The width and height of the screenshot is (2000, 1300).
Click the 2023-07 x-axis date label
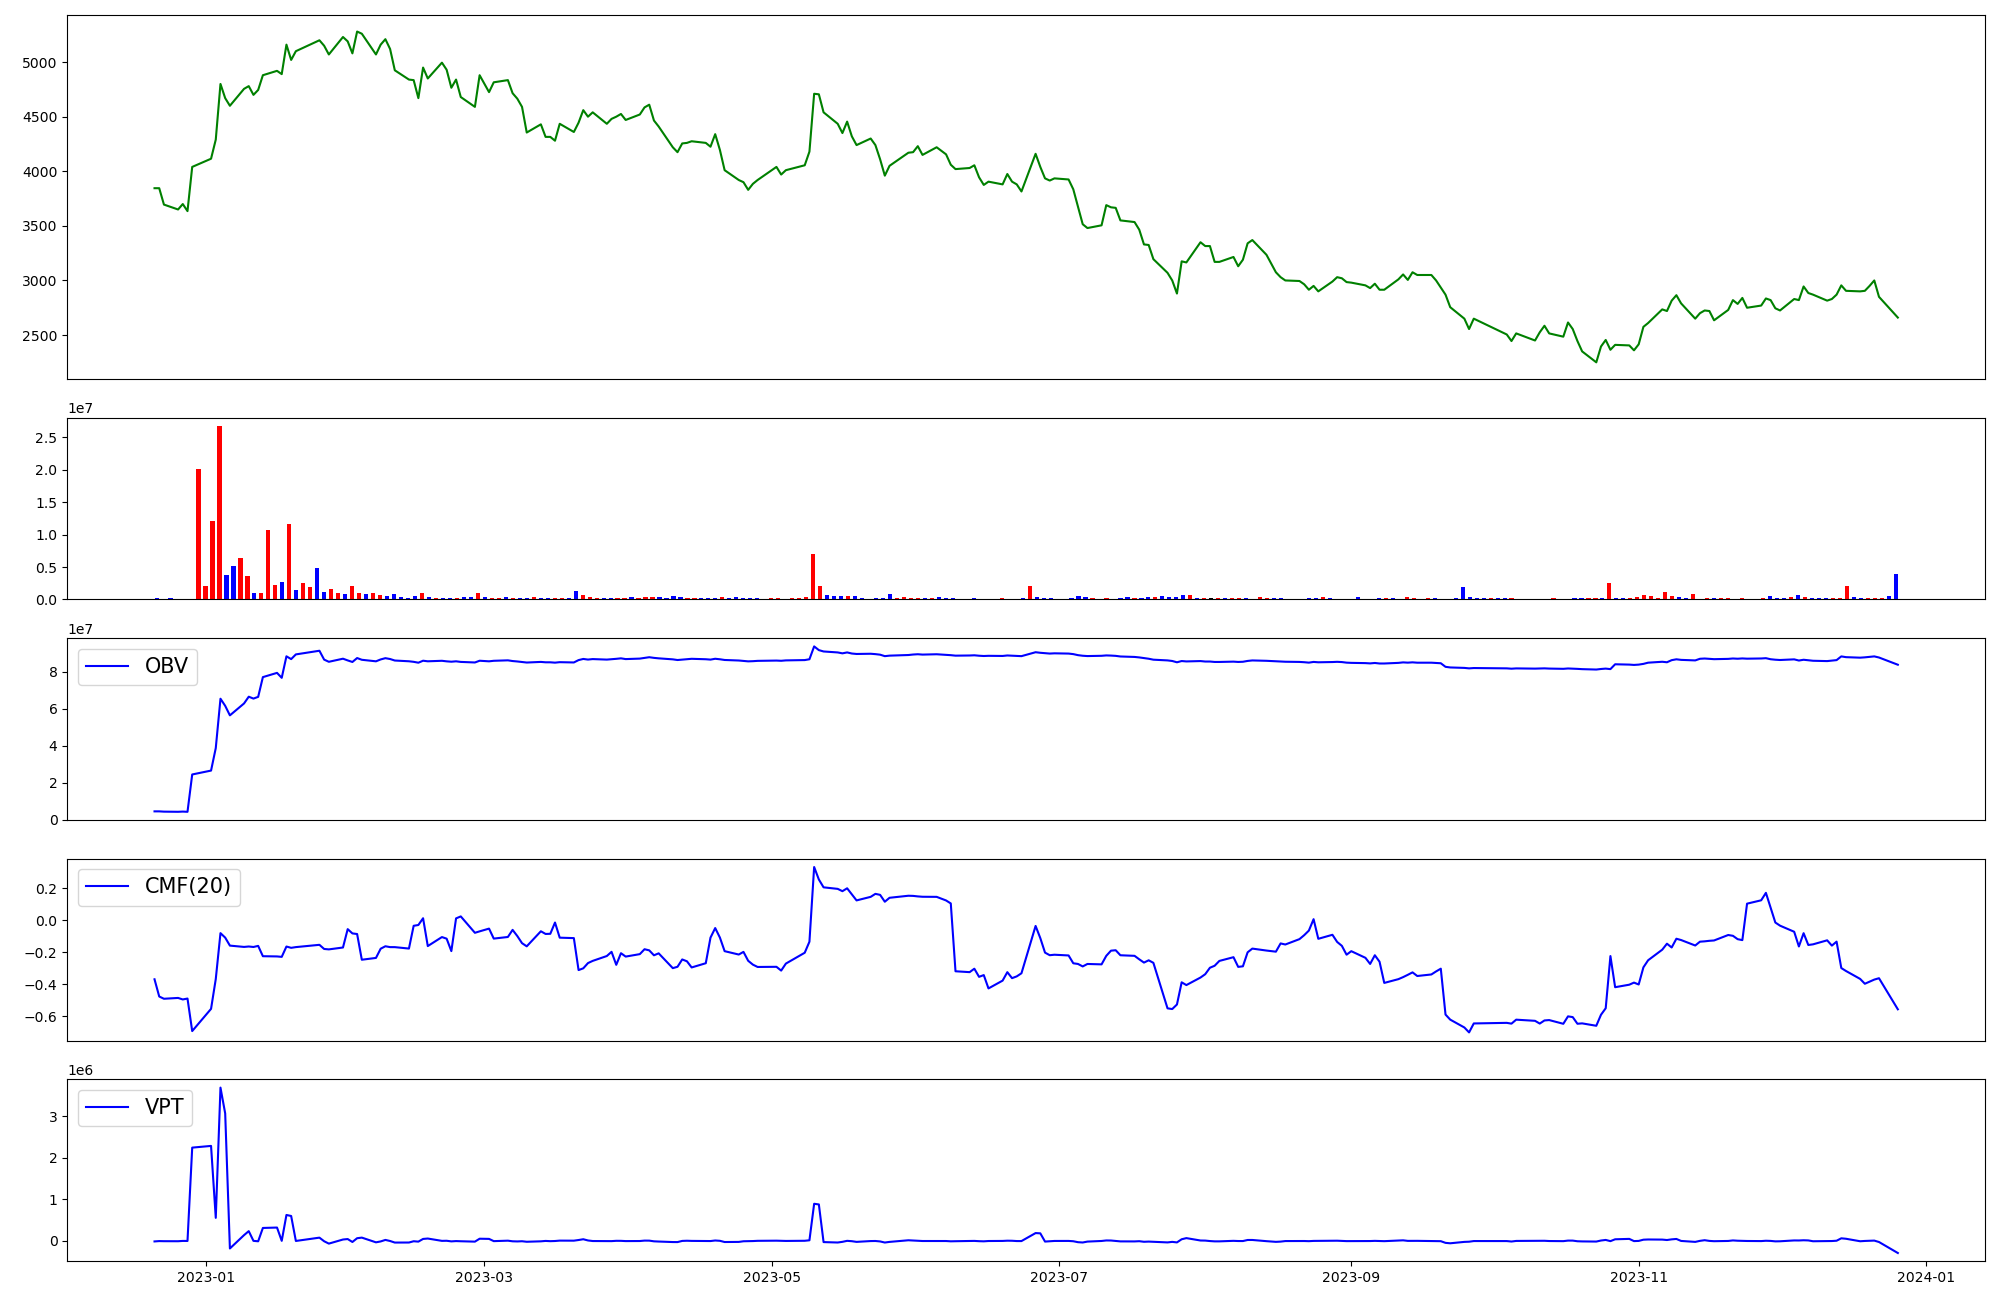click(1059, 1276)
